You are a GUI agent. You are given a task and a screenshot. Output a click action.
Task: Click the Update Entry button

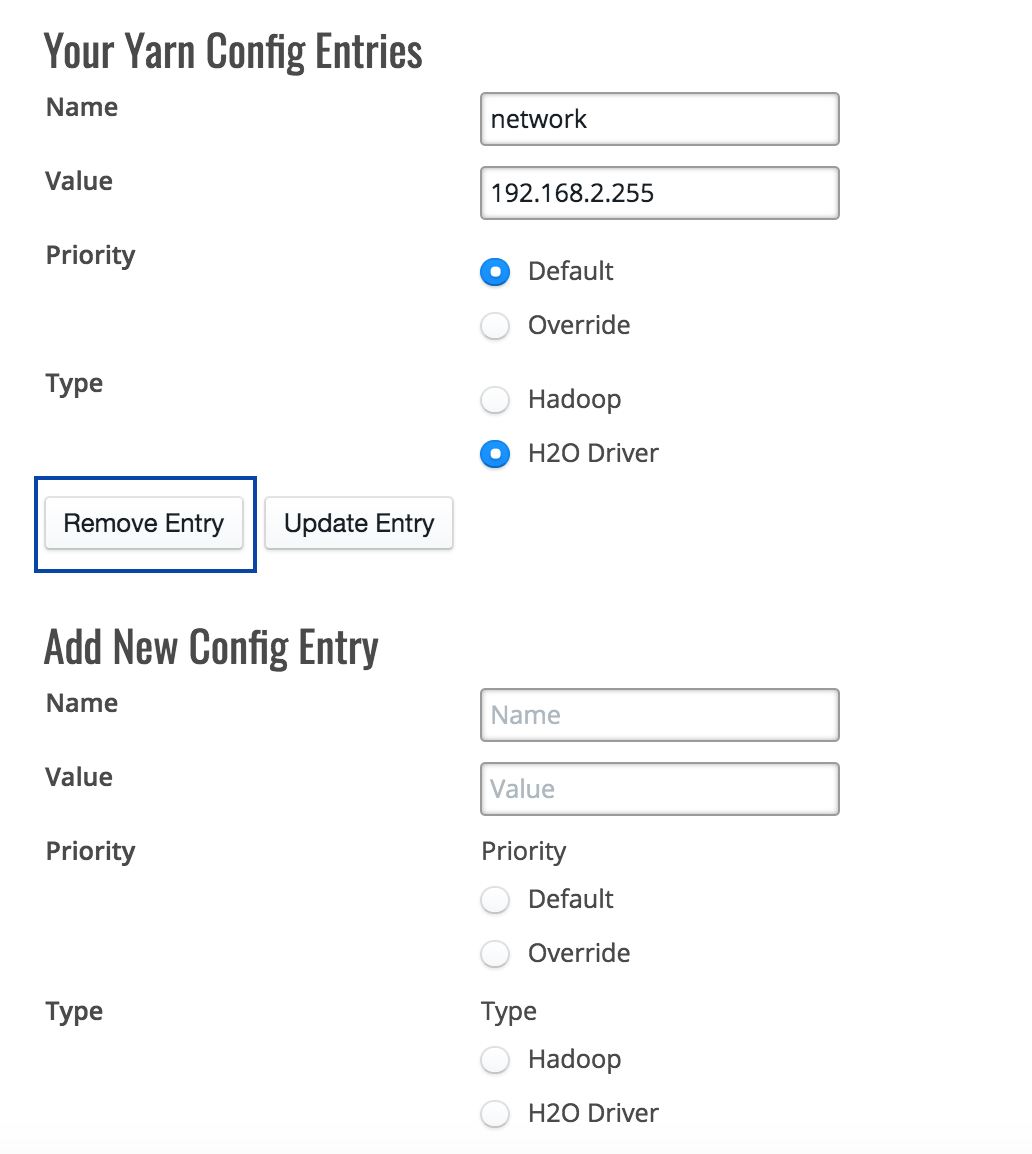(358, 523)
